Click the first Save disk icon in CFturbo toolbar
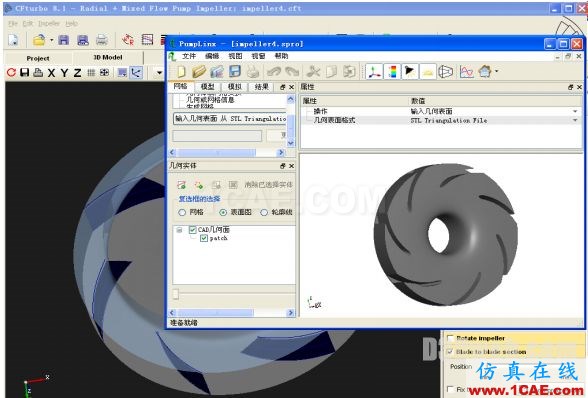This screenshot has height=398, width=588. [x=64, y=40]
